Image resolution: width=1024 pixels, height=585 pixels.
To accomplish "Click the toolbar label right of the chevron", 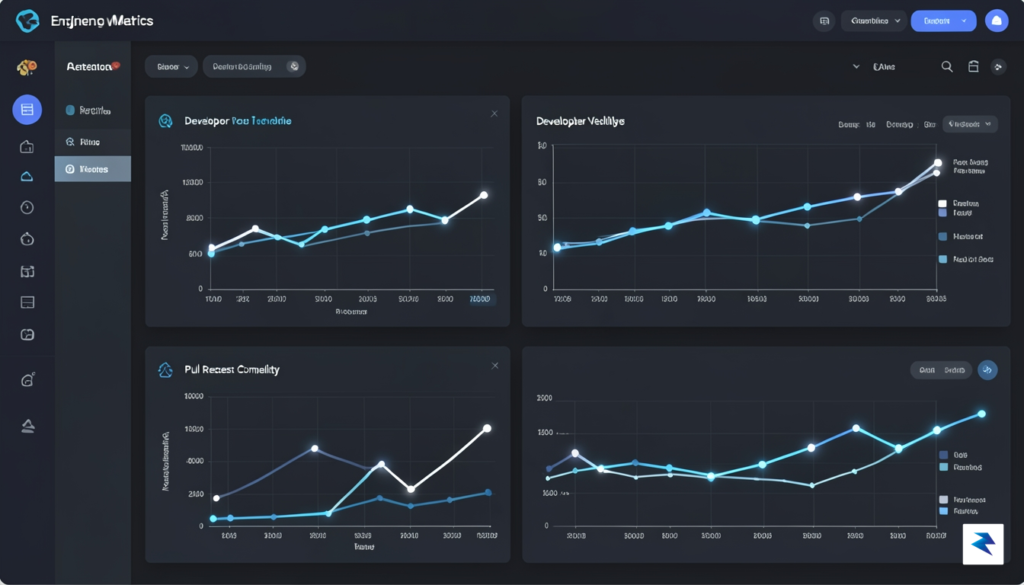I will coord(884,67).
